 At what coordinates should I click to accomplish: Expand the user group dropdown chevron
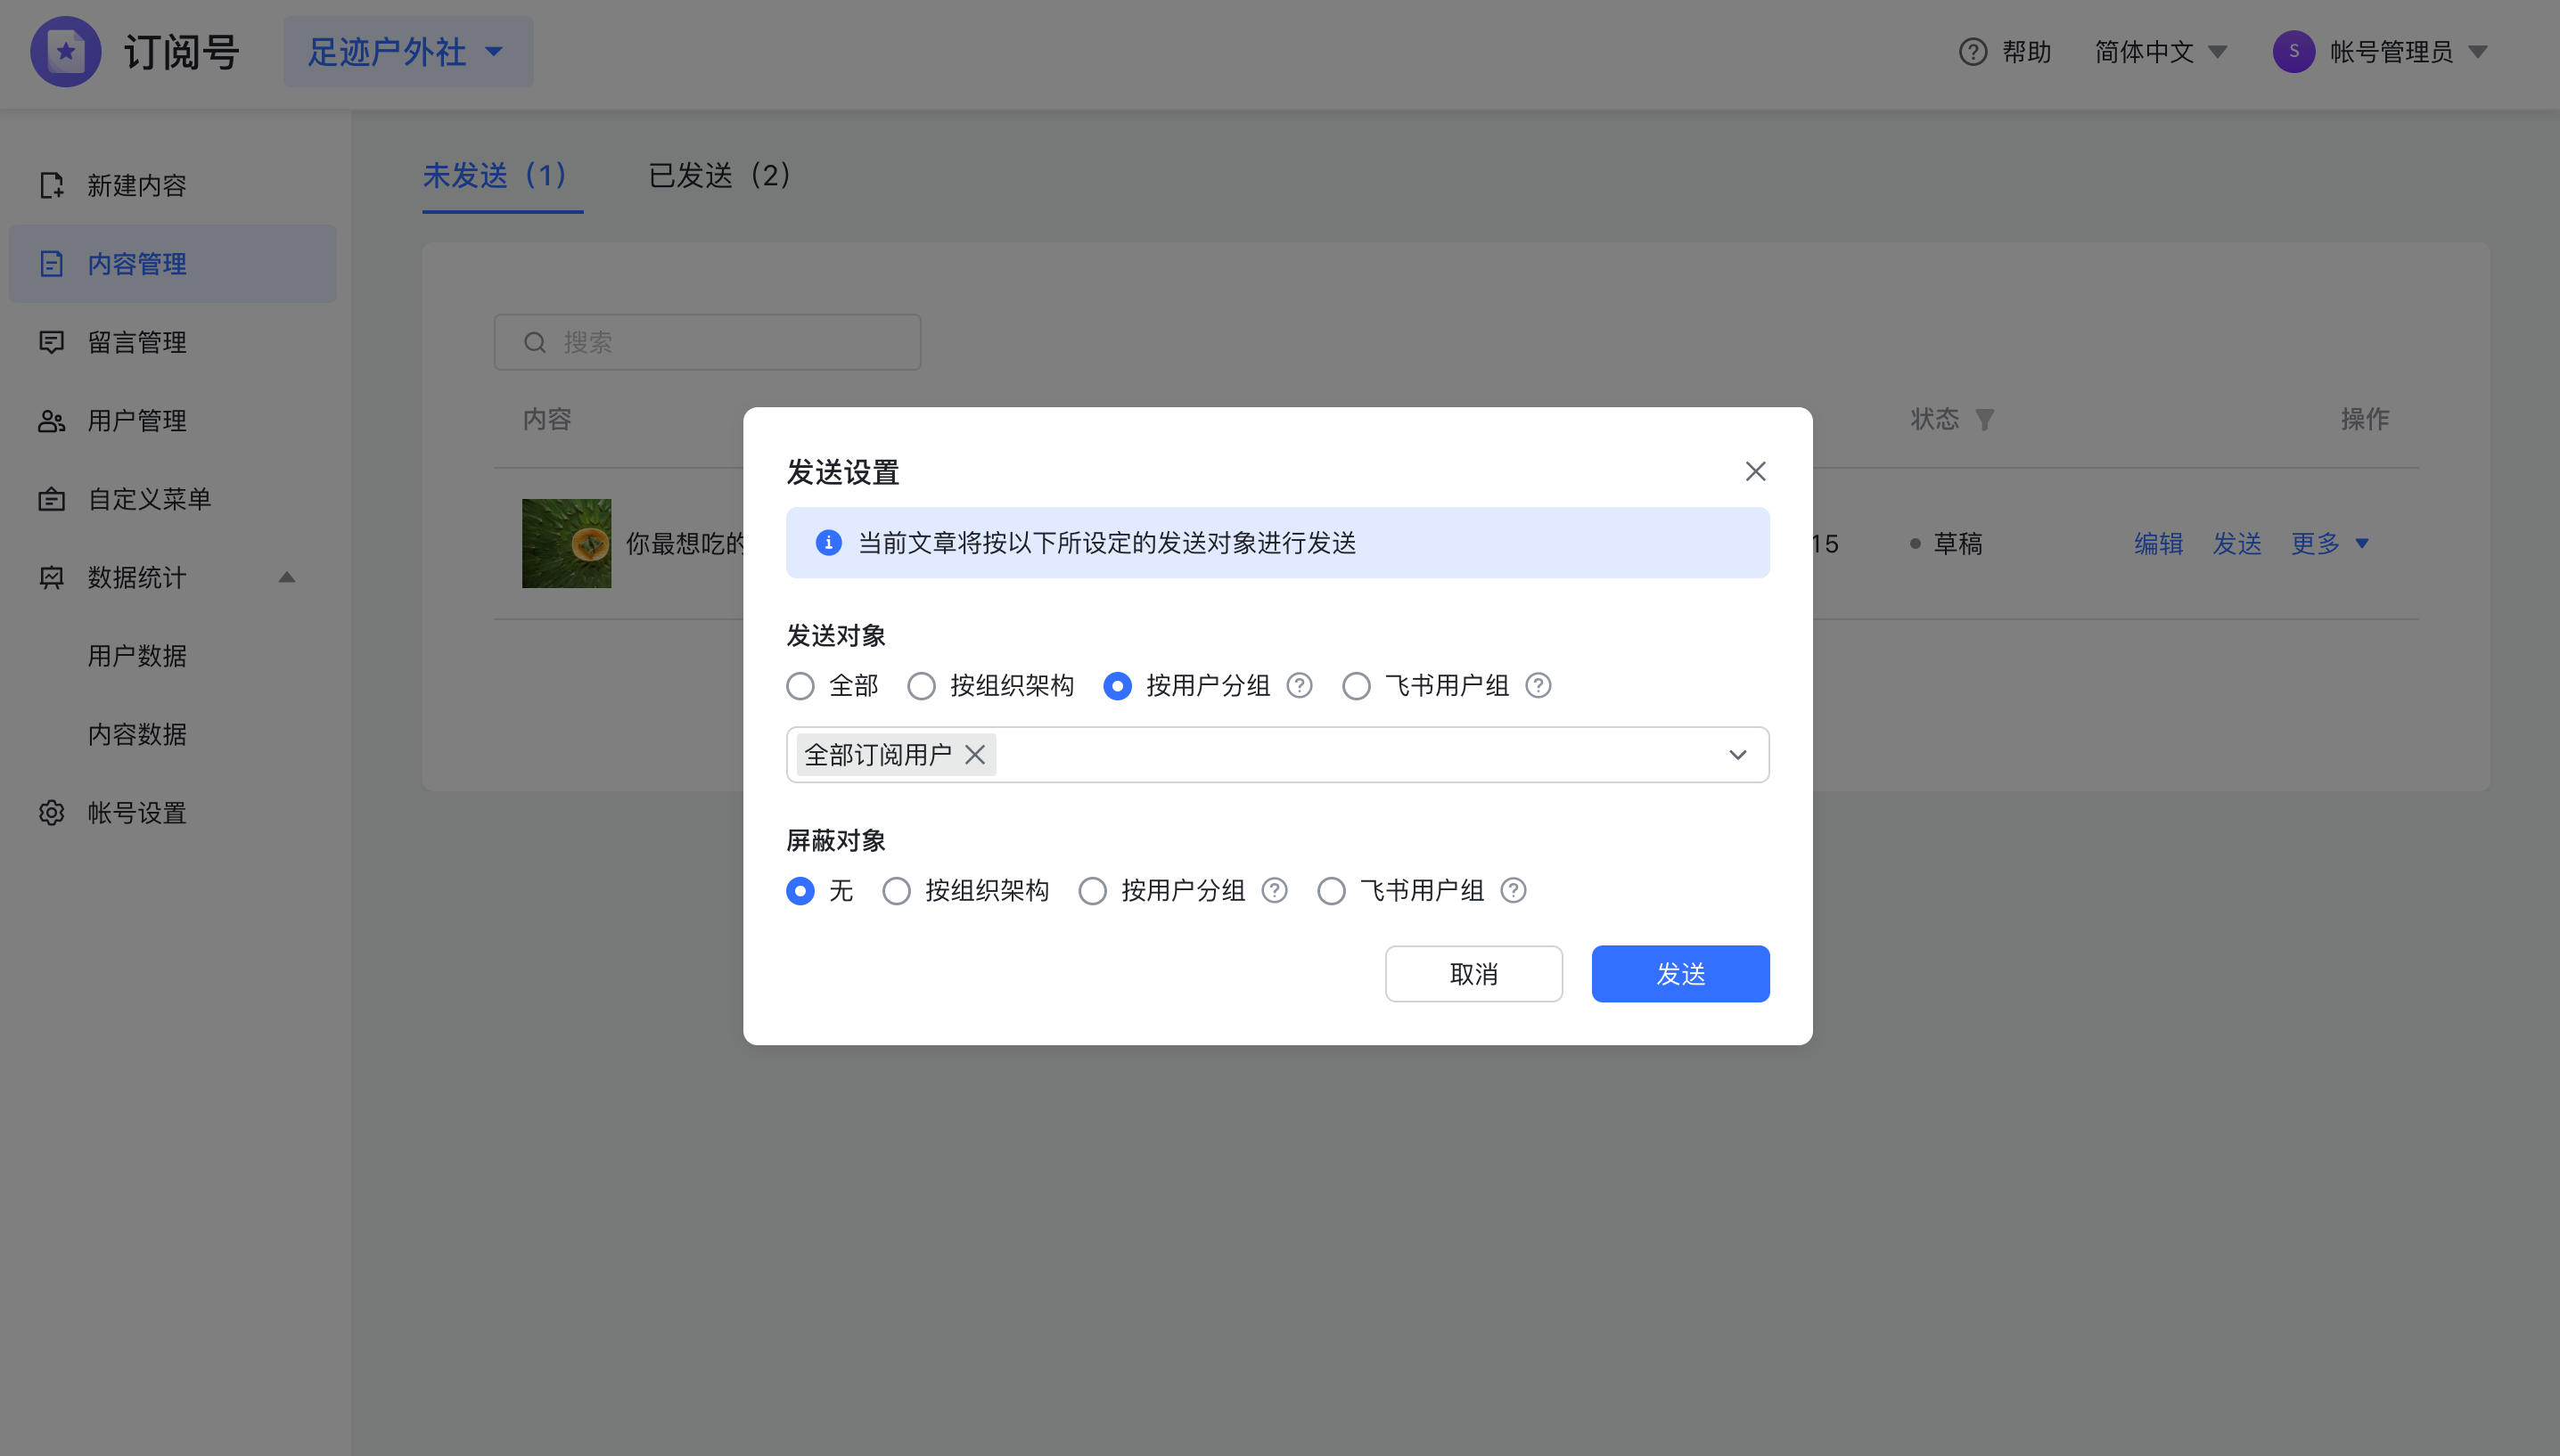[1738, 755]
